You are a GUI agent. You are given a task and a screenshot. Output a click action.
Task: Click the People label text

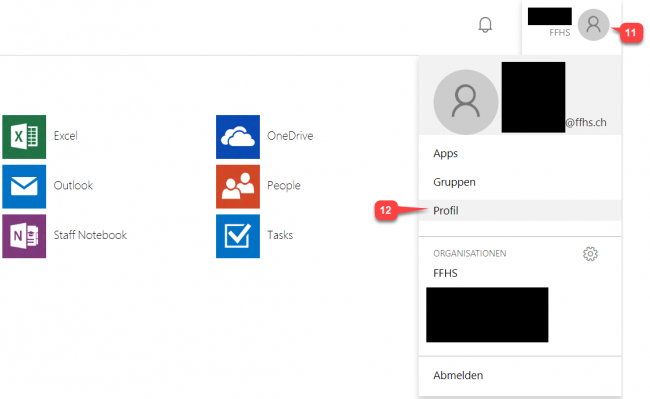coord(284,186)
